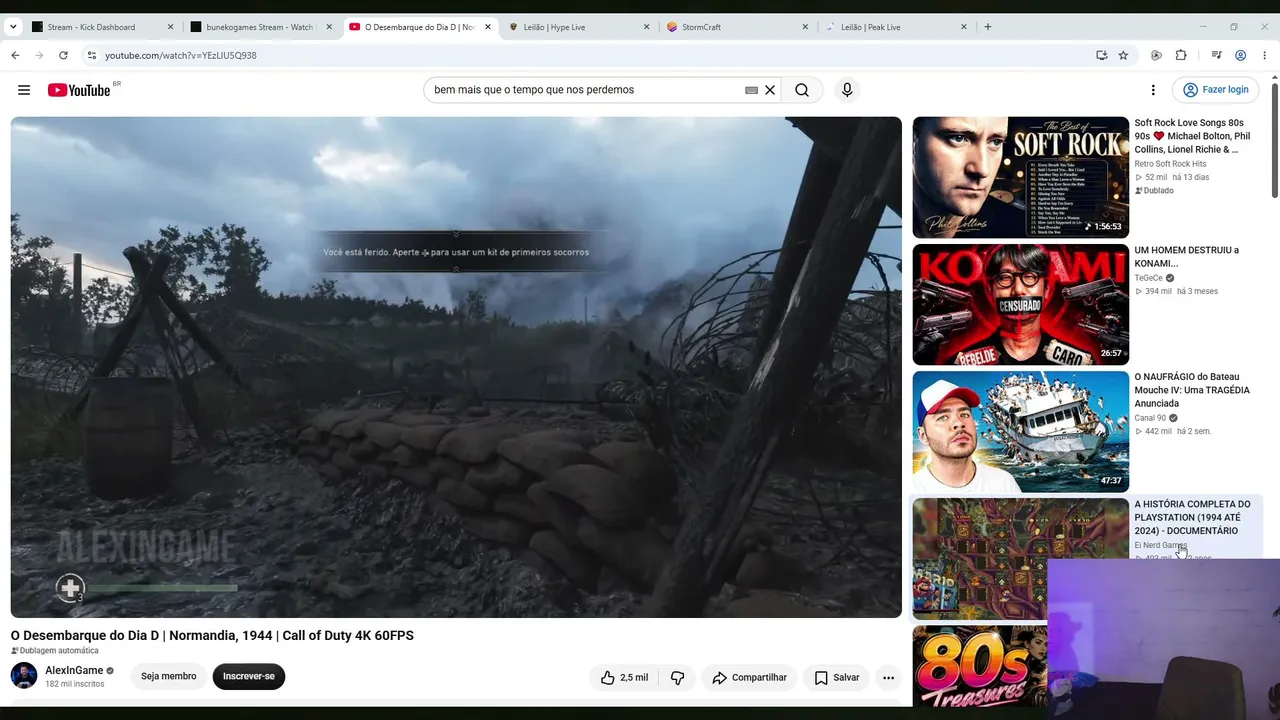Switch to Stream - Kick Dashboard tab

click(x=100, y=27)
